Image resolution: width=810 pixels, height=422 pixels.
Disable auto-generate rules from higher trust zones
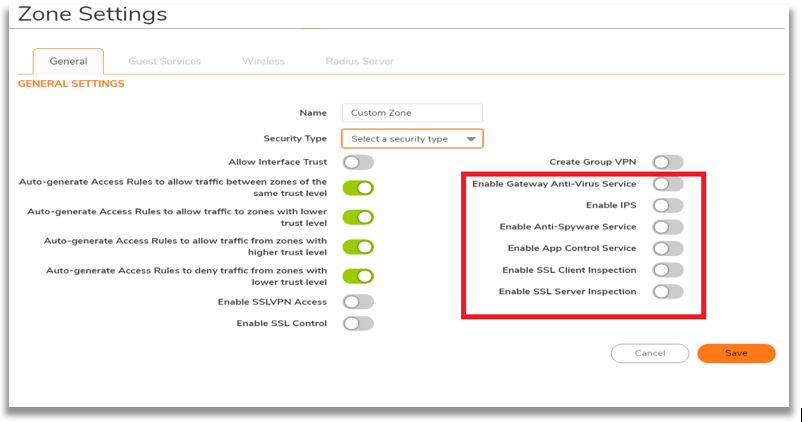(358, 247)
